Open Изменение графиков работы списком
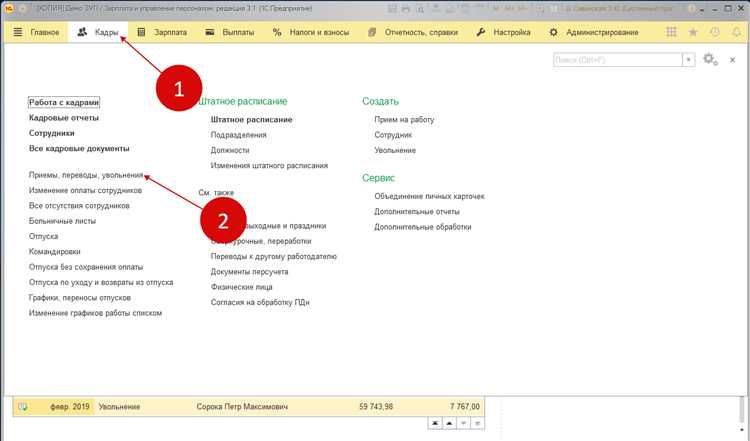The width and height of the screenshot is (750, 441). [x=95, y=313]
